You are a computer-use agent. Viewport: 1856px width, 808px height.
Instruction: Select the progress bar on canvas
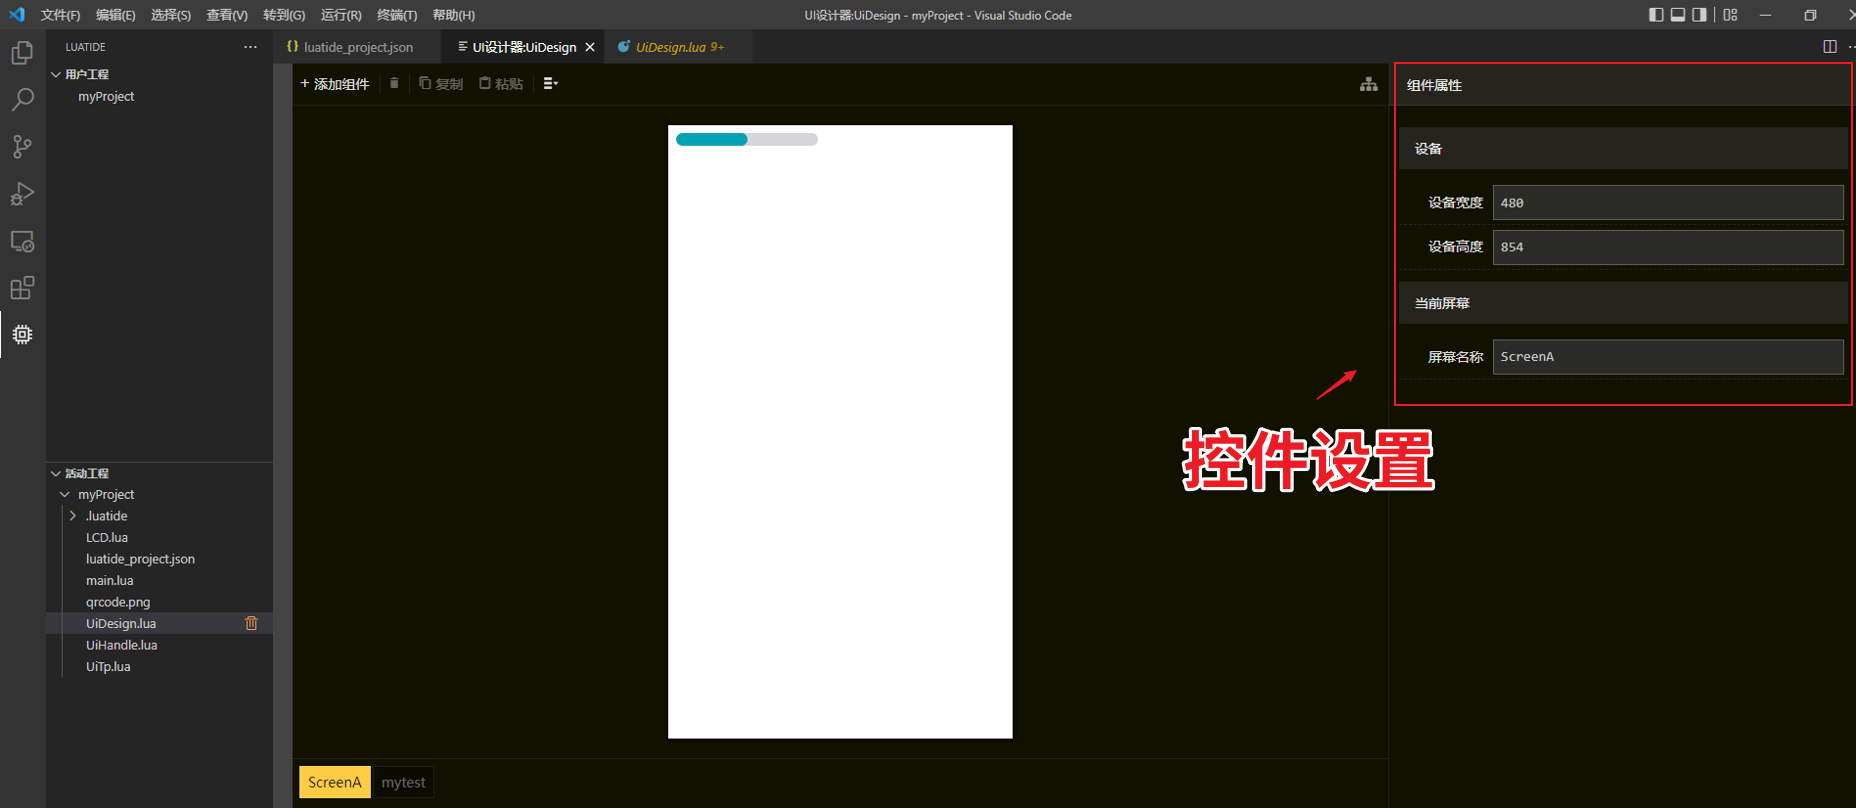pos(747,139)
